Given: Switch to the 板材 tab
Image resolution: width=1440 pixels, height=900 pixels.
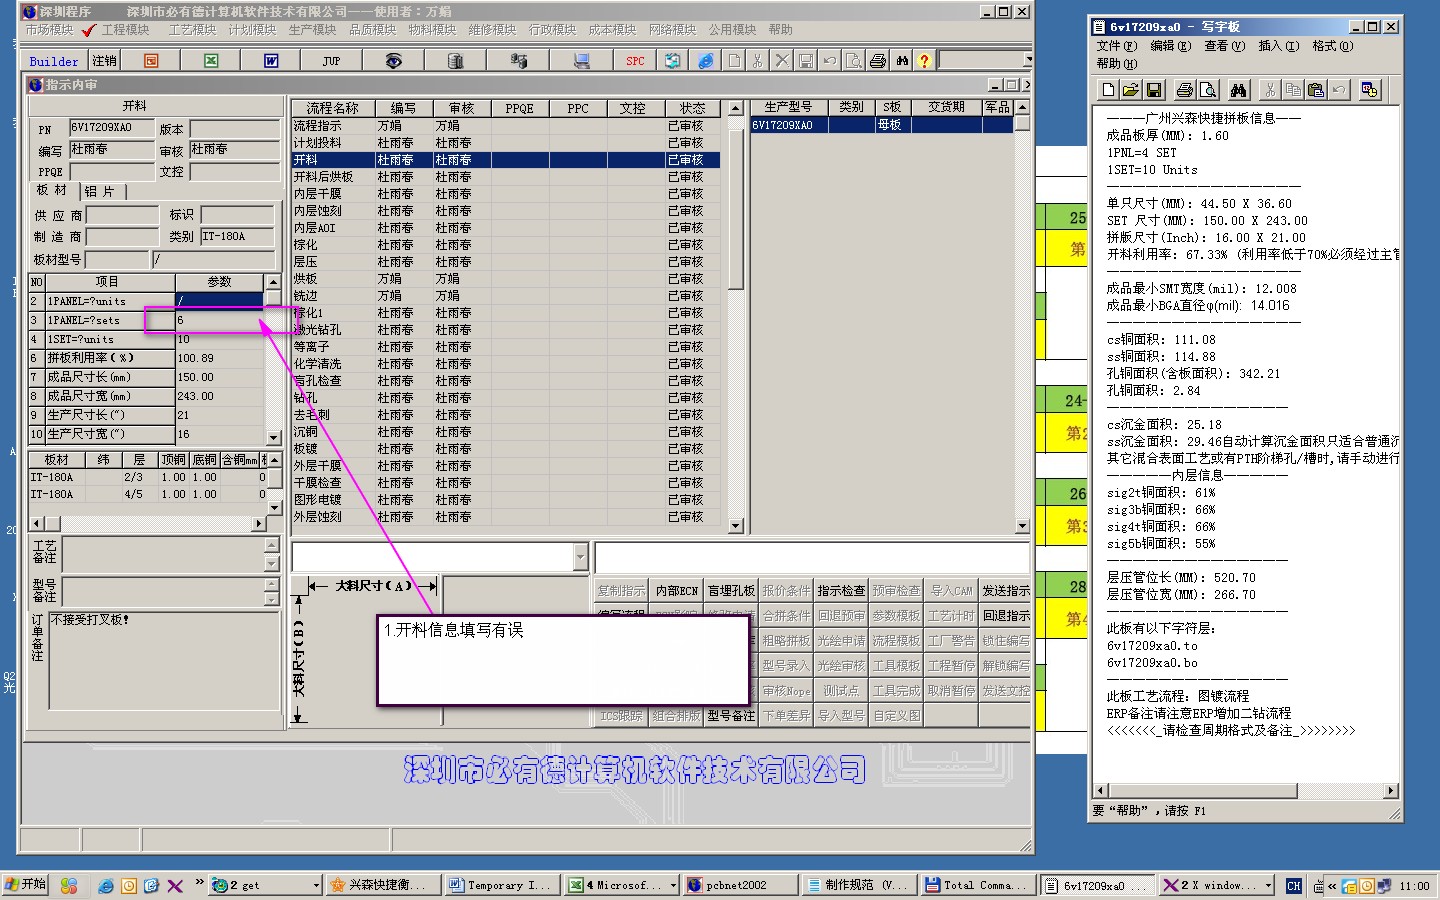Looking at the screenshot, I should tap(52, 190).
